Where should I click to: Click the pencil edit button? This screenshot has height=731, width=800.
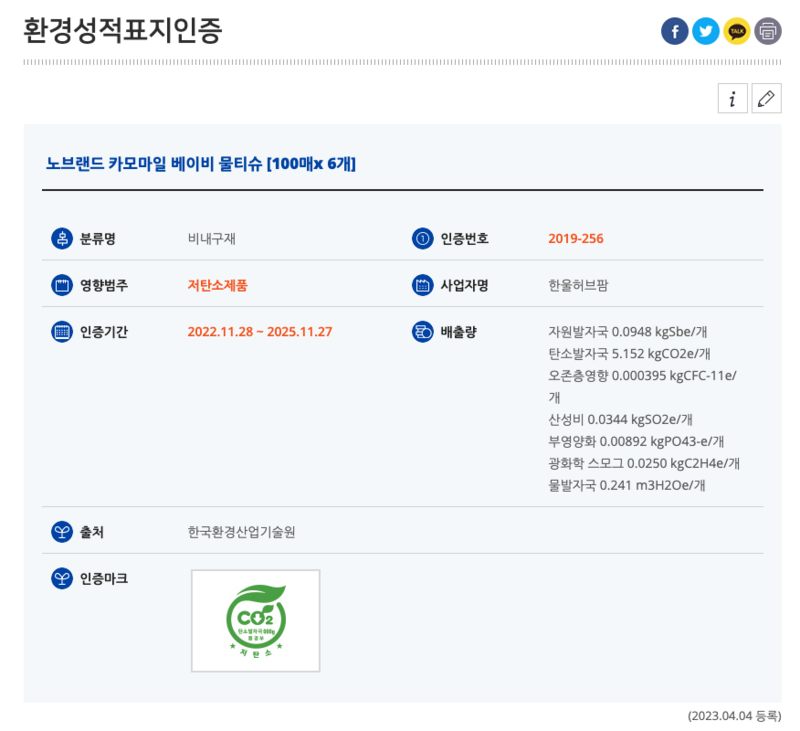coord(766,98)
